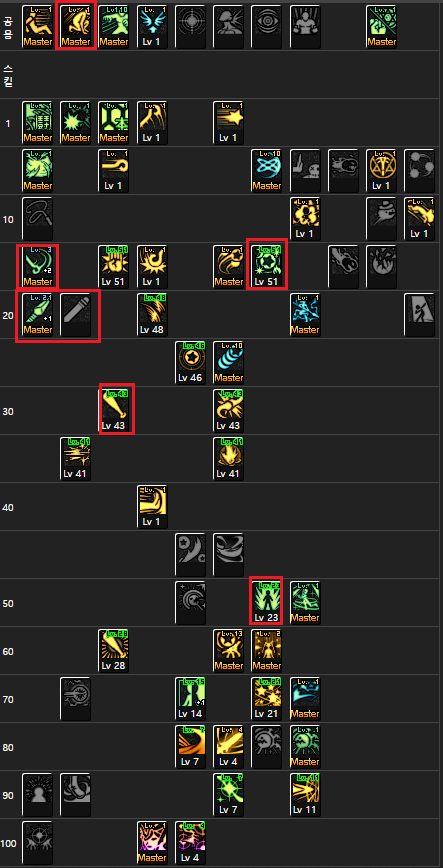
Task: Click the blue winged Lv 1 skill
Action: click(x=152, y=27)
